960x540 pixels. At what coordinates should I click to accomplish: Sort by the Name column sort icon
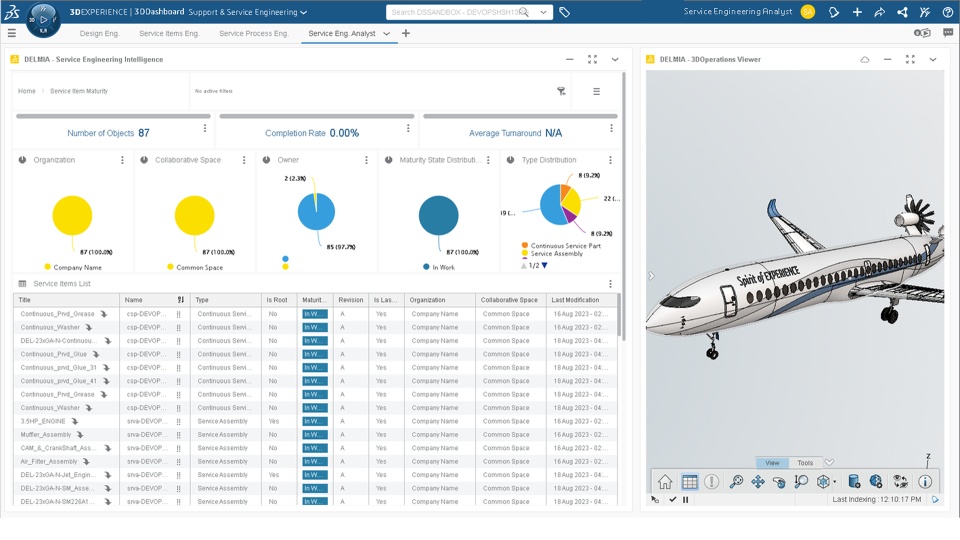[181, 300]
